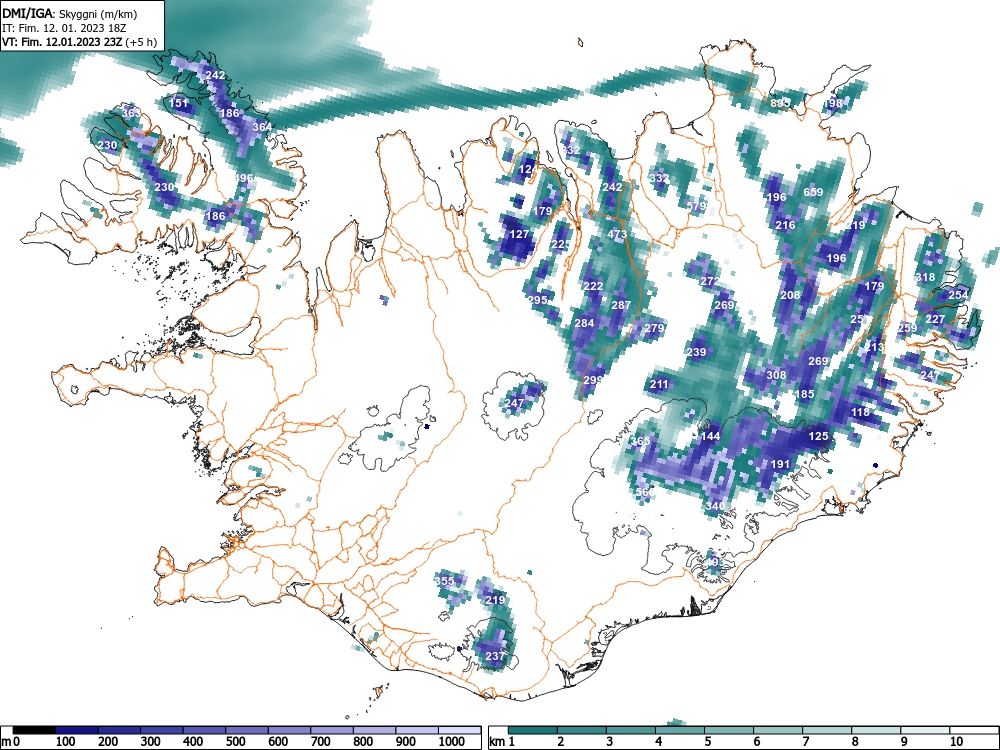Click the 'IT: Fim. 12. 01. 2023 18Z' line
1000x750 pixels.
62,28
